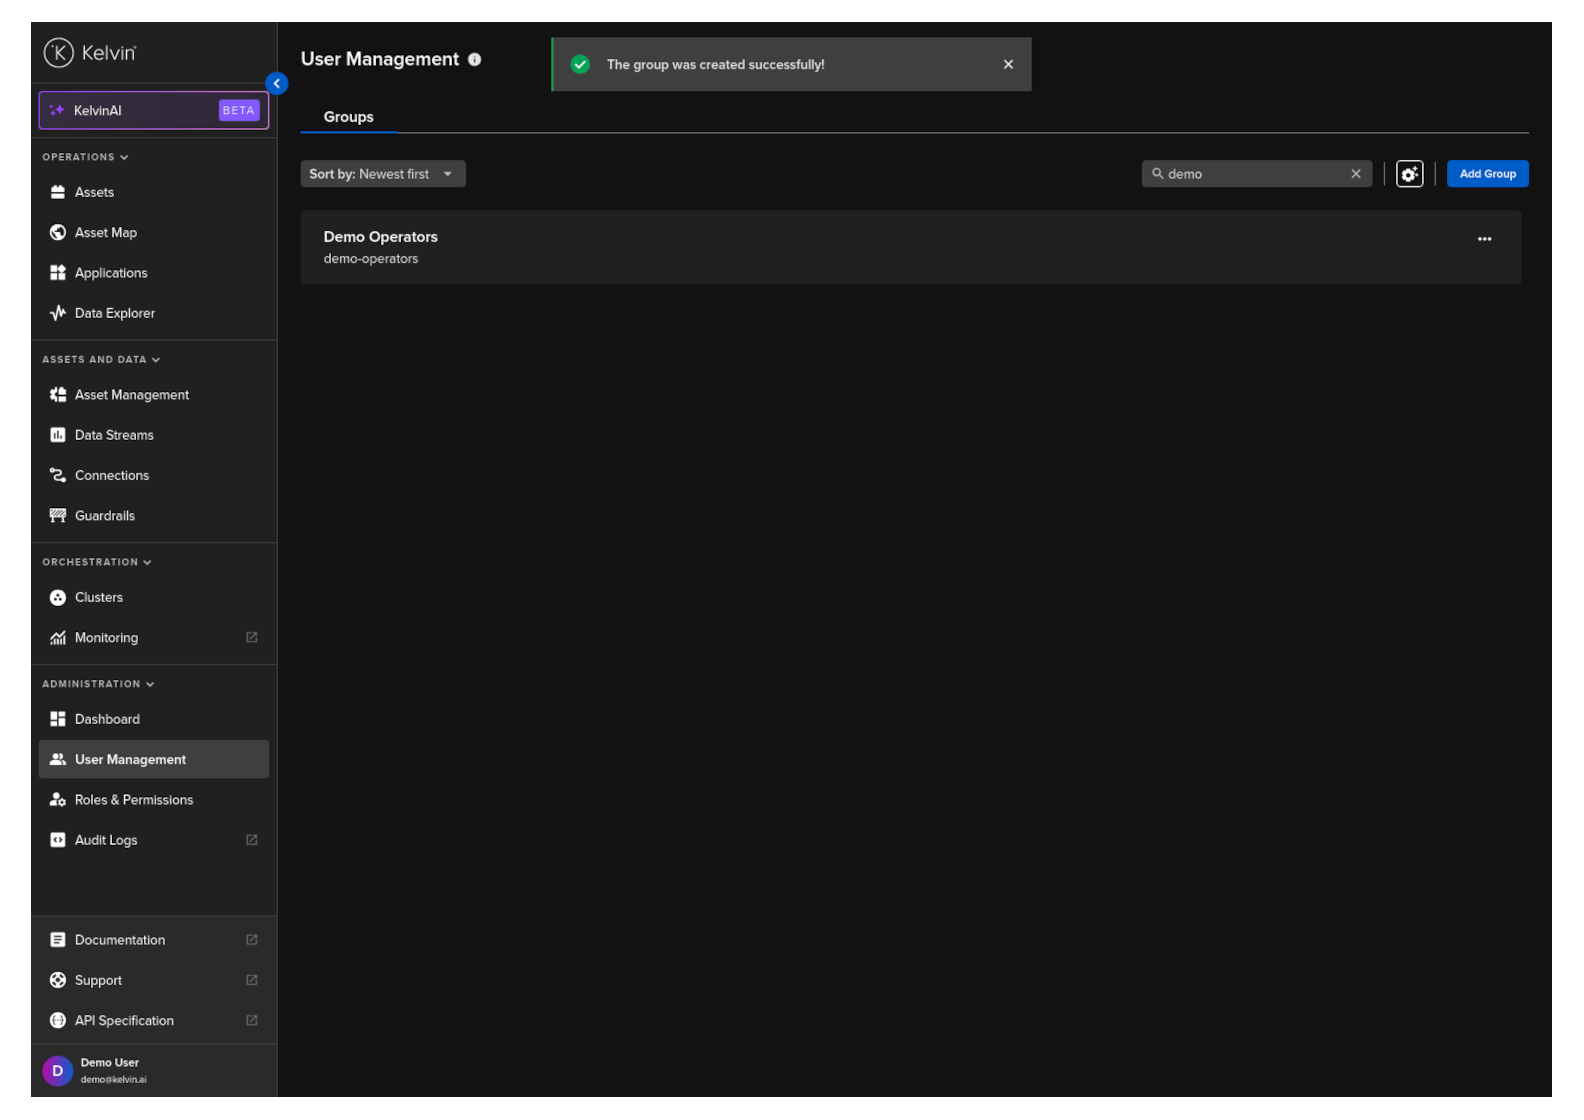Click the Guardrails icon in sidebar

pyautogui.click(x=58, y=516)
